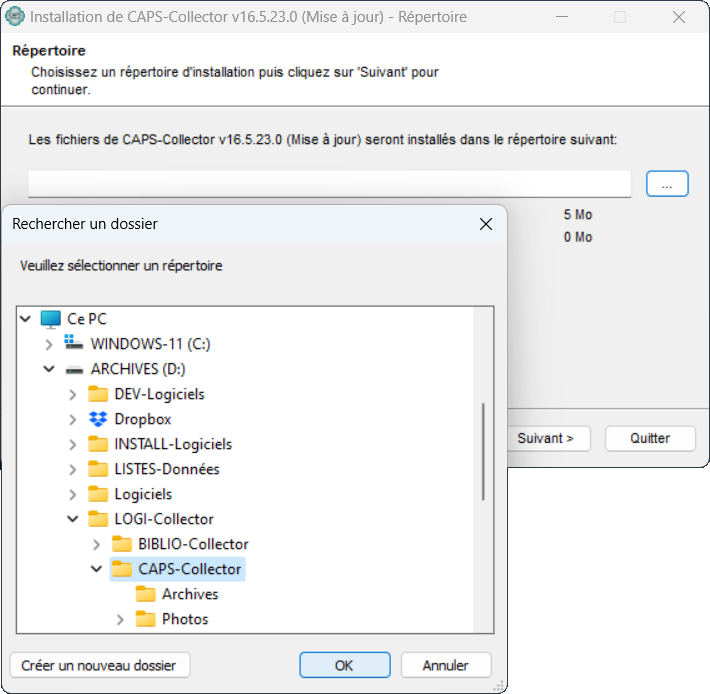Click Créer un nouveau dossier

(100, 665)
